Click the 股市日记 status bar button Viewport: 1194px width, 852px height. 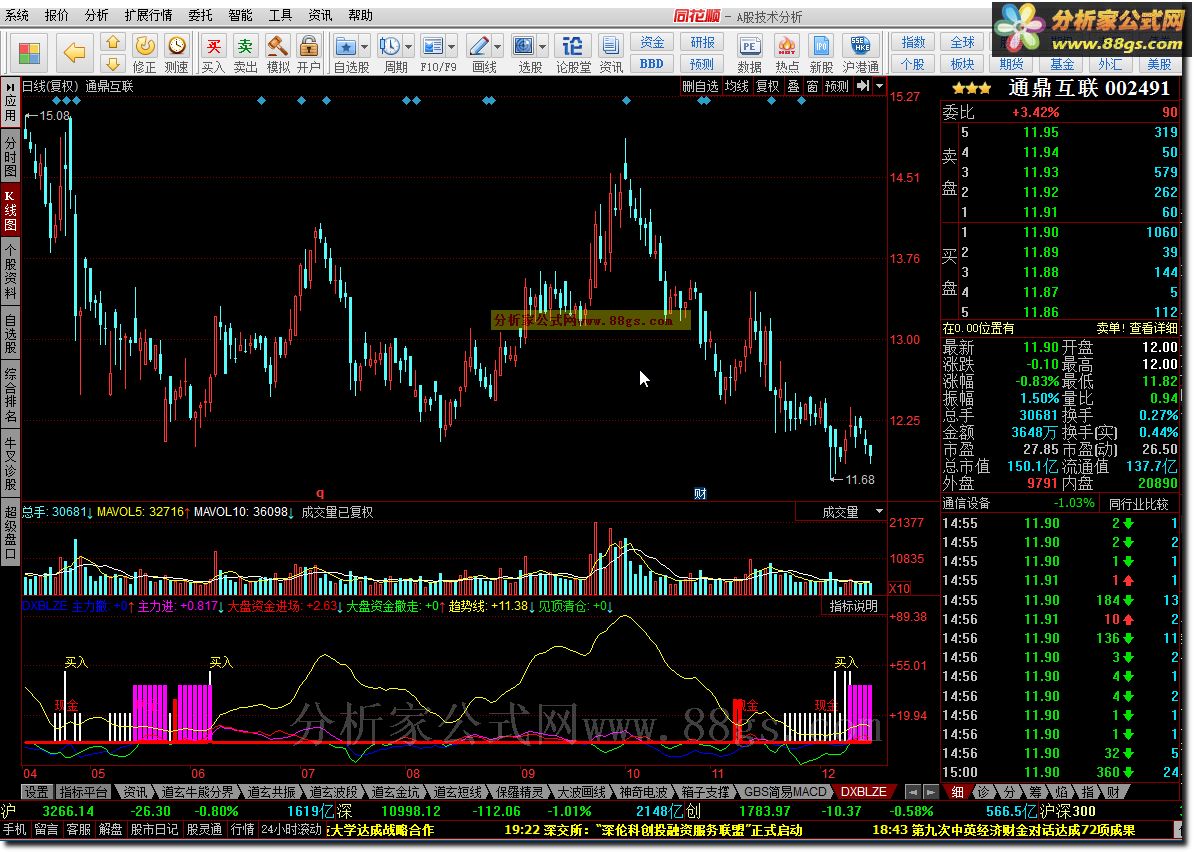pos(155,829)
